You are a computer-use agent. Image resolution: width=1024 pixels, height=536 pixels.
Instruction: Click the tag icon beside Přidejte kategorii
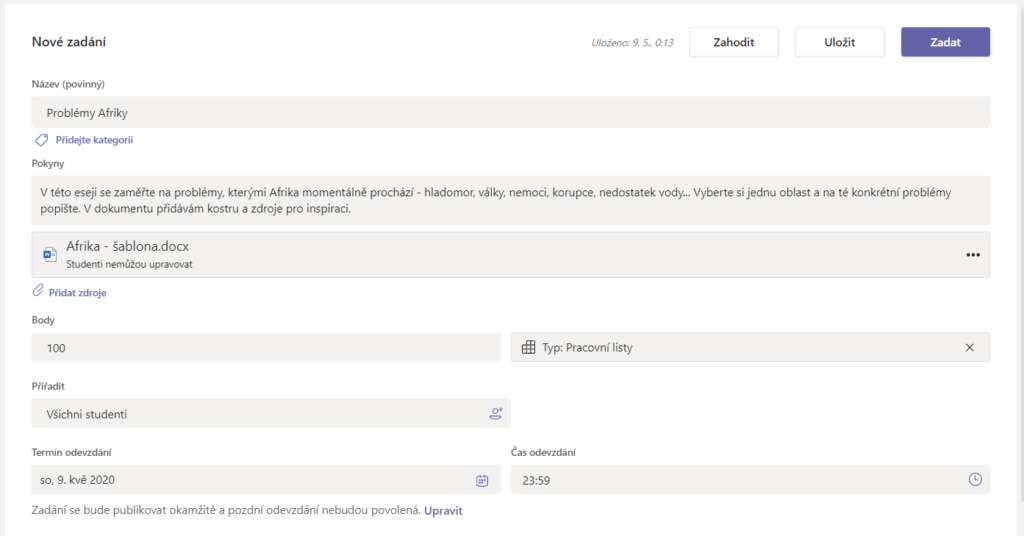[41, 140]
